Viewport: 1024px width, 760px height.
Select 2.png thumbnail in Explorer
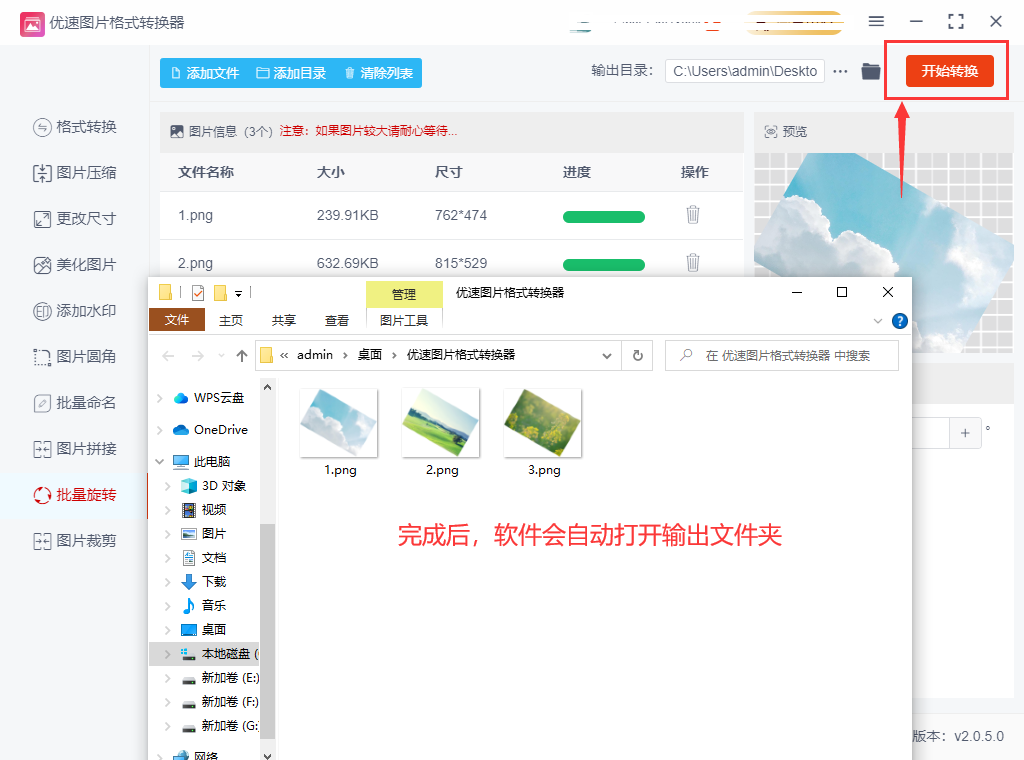point(441,422)
